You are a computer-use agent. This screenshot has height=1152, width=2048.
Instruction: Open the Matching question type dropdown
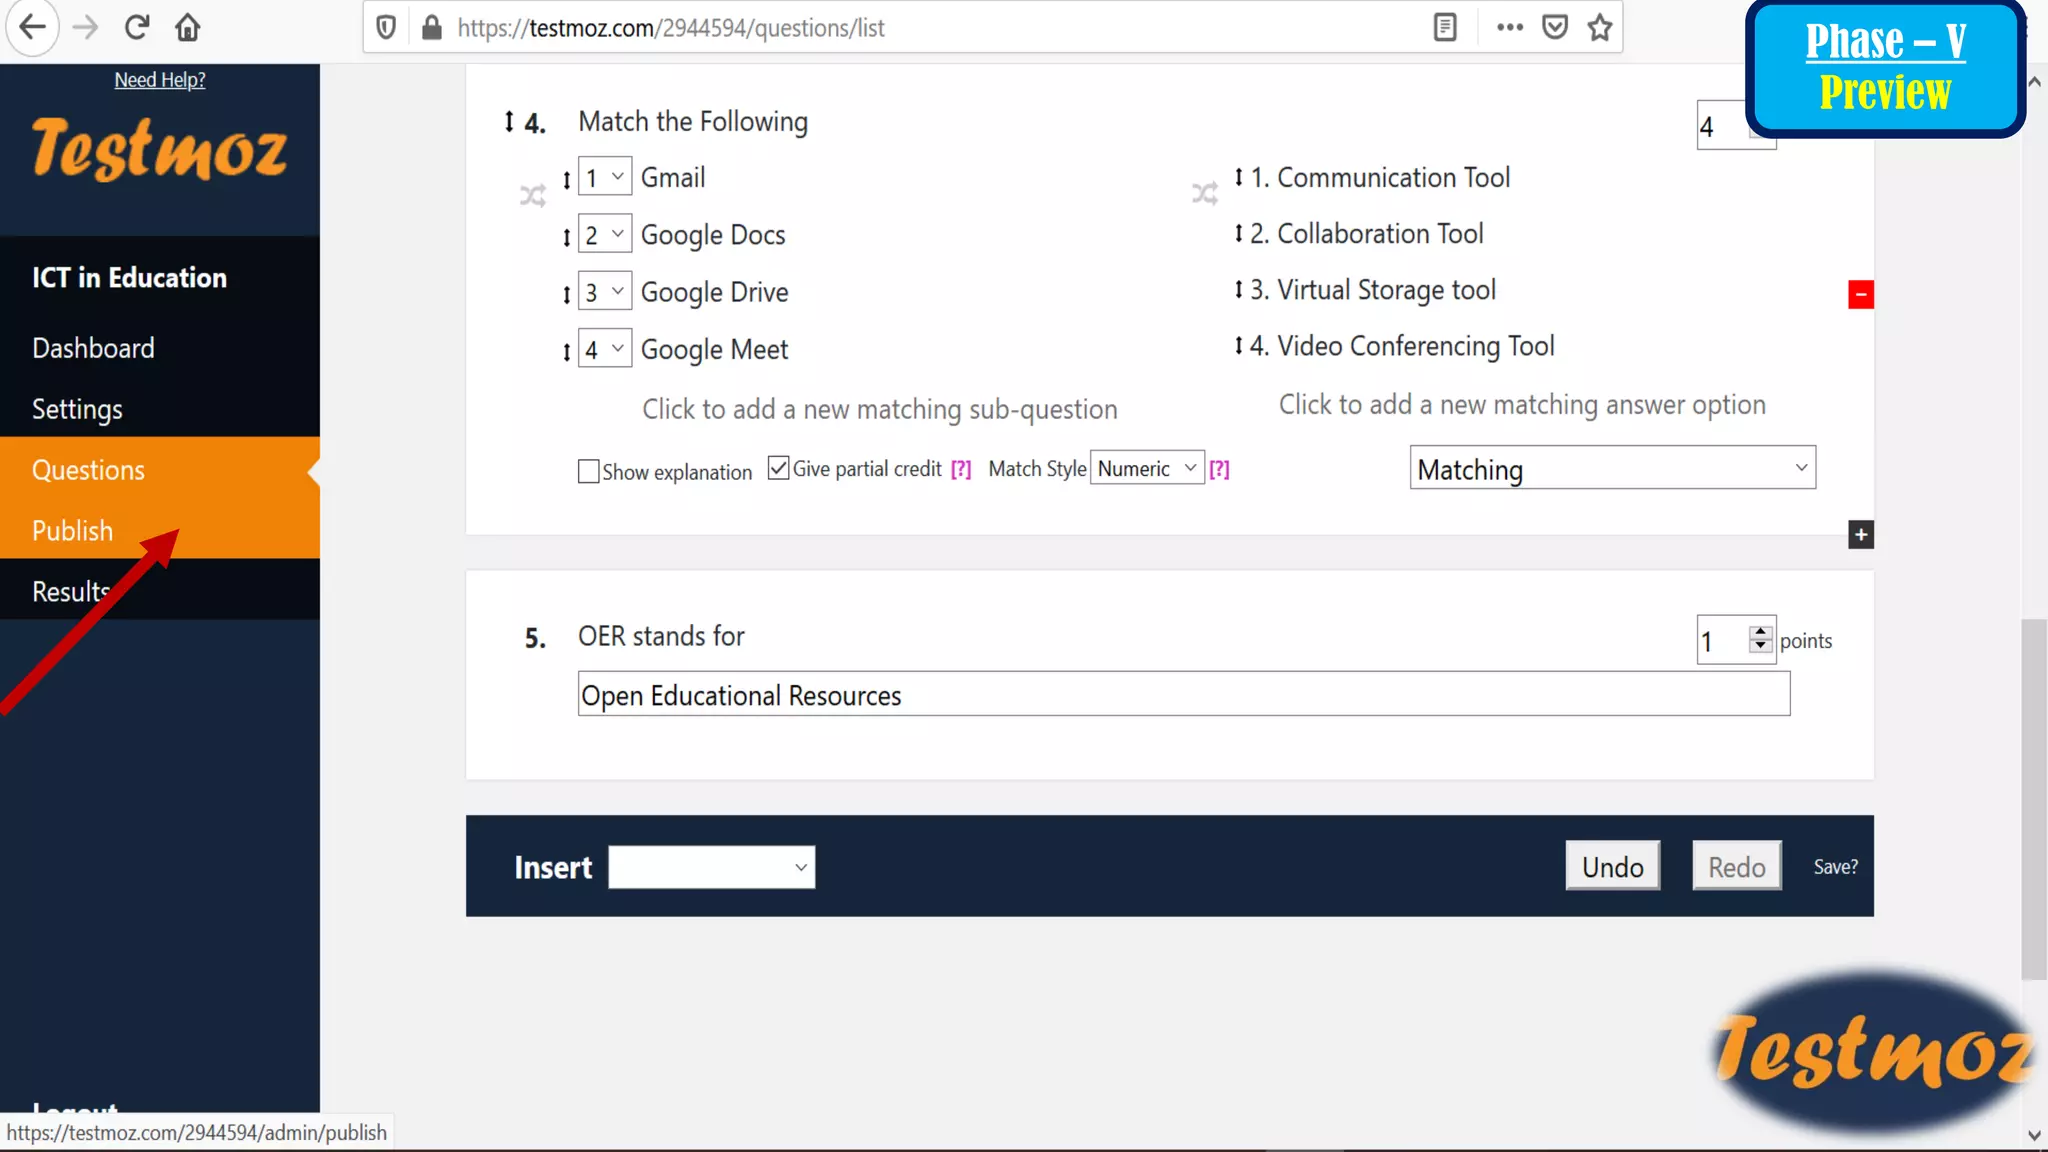point(1612,468)
